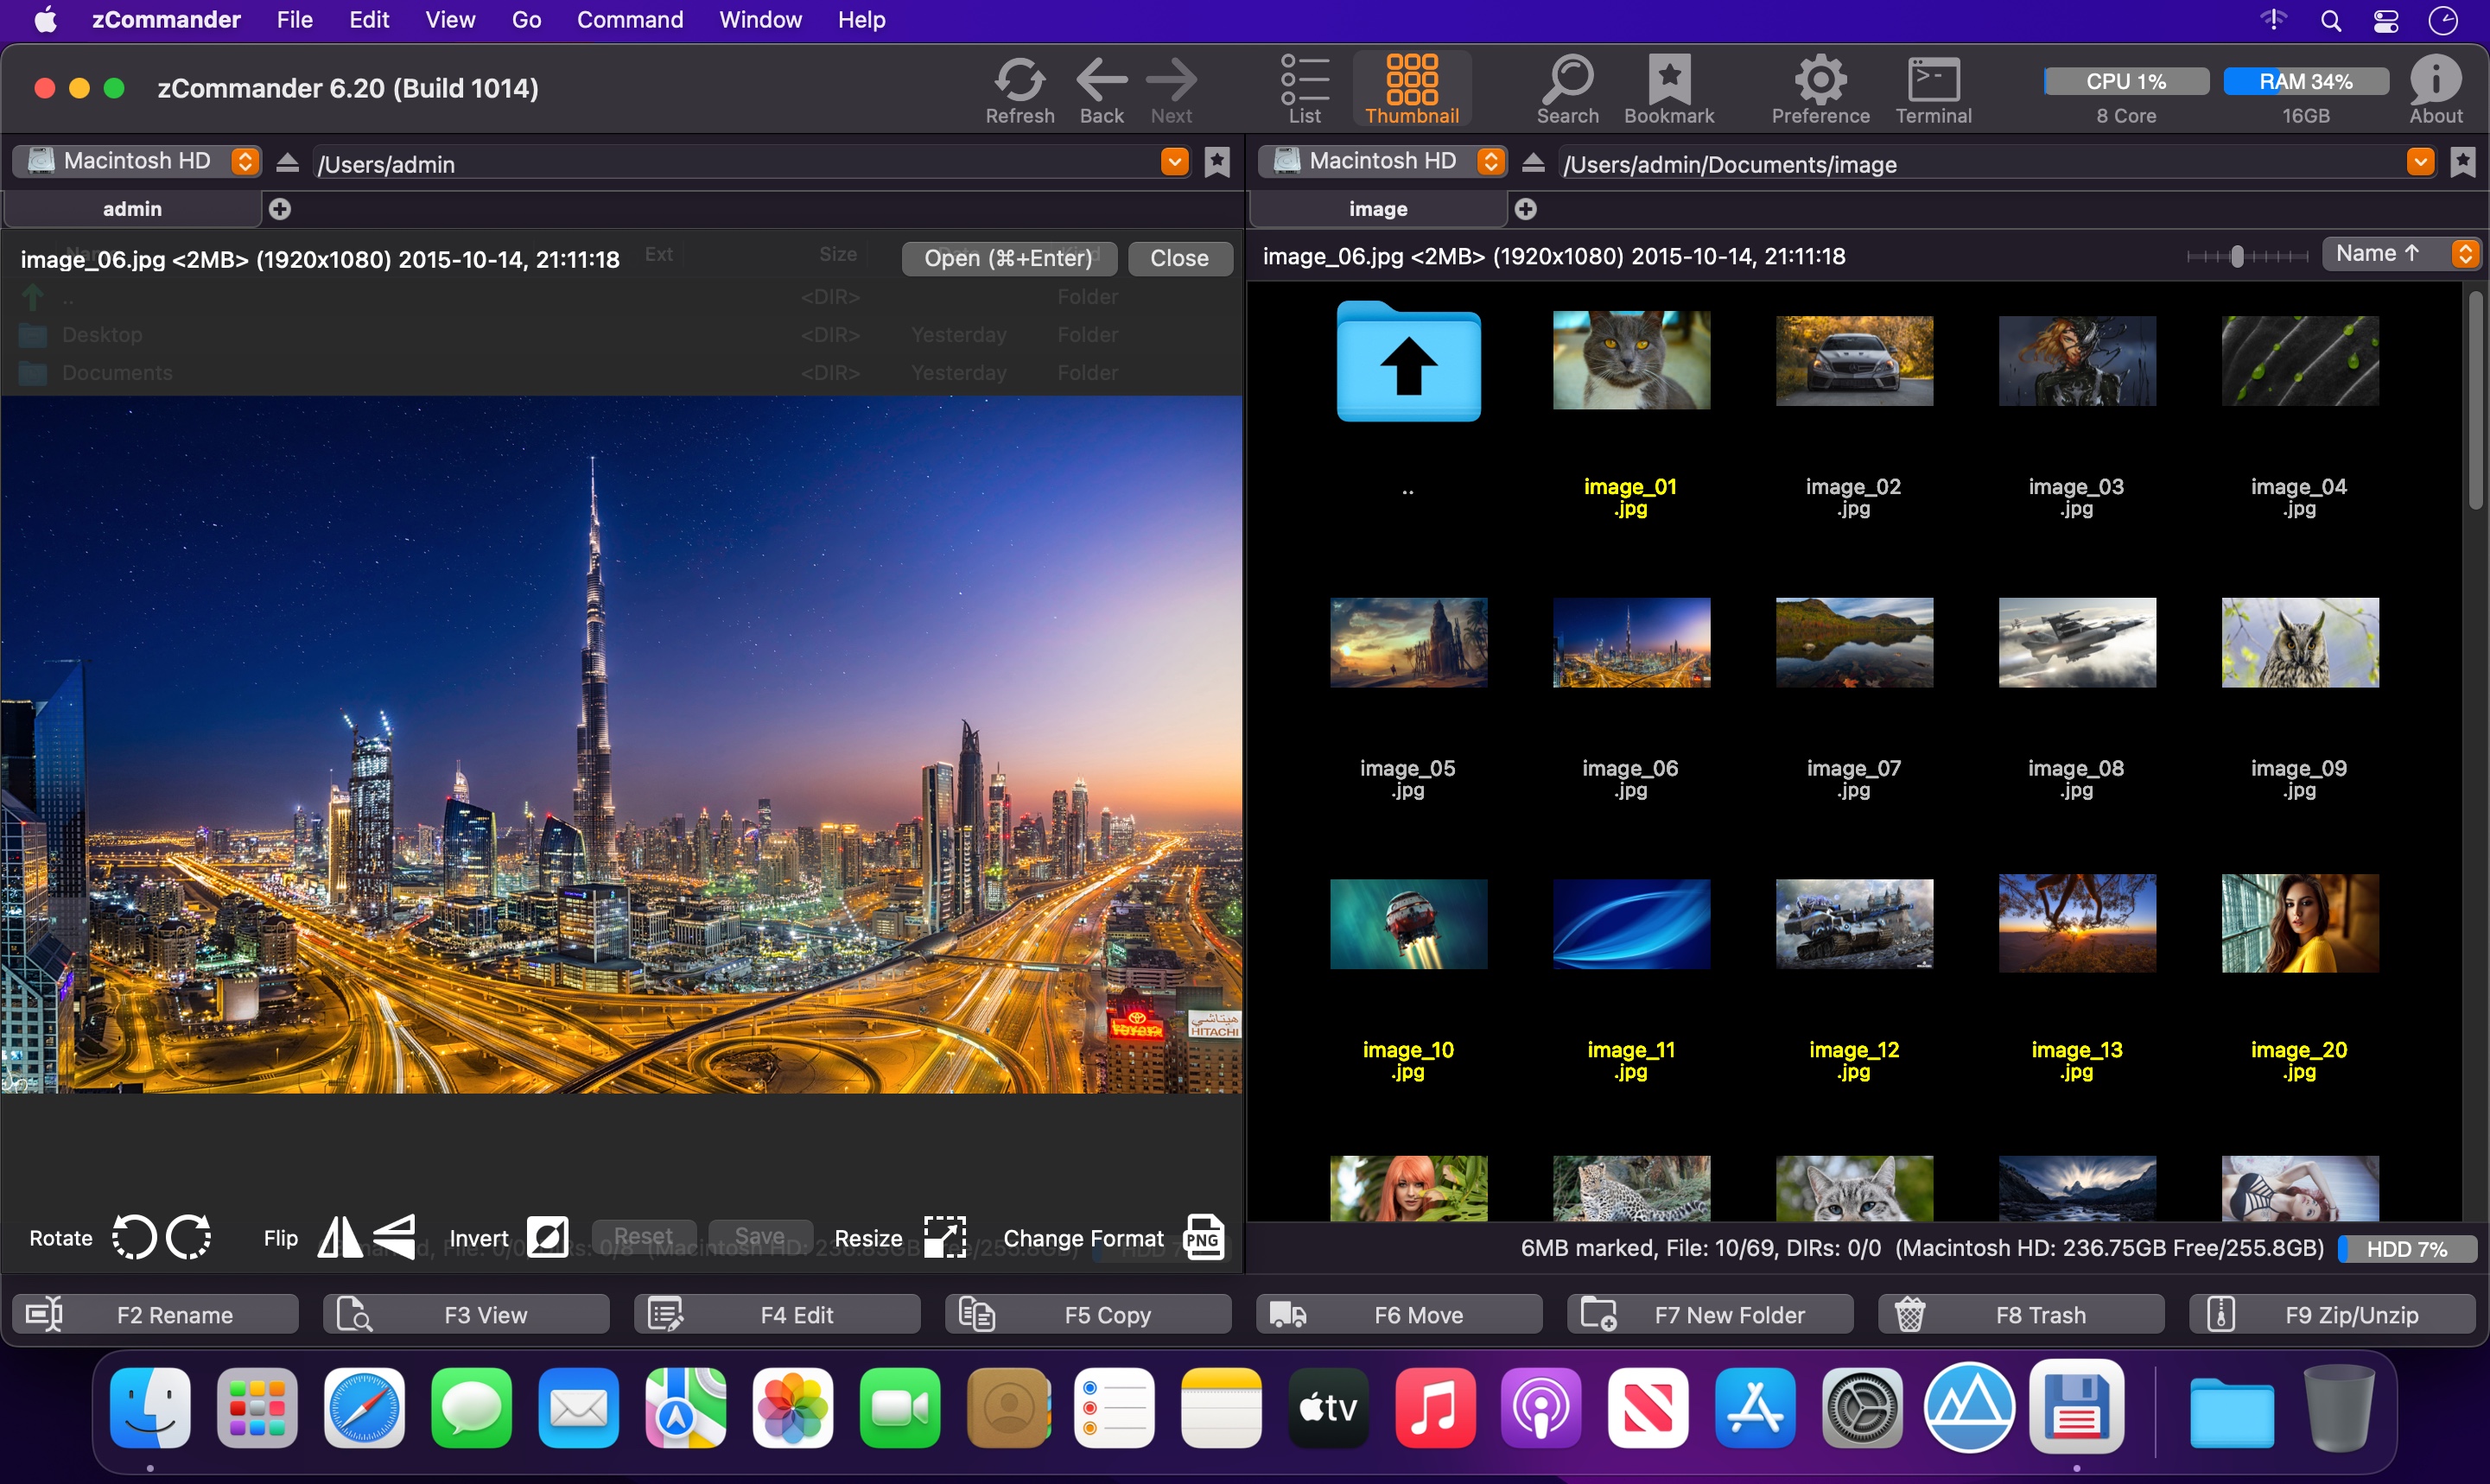Image resolution: width=2490 pixels, height=1484 pixels.
Task: Expand right panel path history dropdown
Action: pyautogui.click(x=2420, y=161)
